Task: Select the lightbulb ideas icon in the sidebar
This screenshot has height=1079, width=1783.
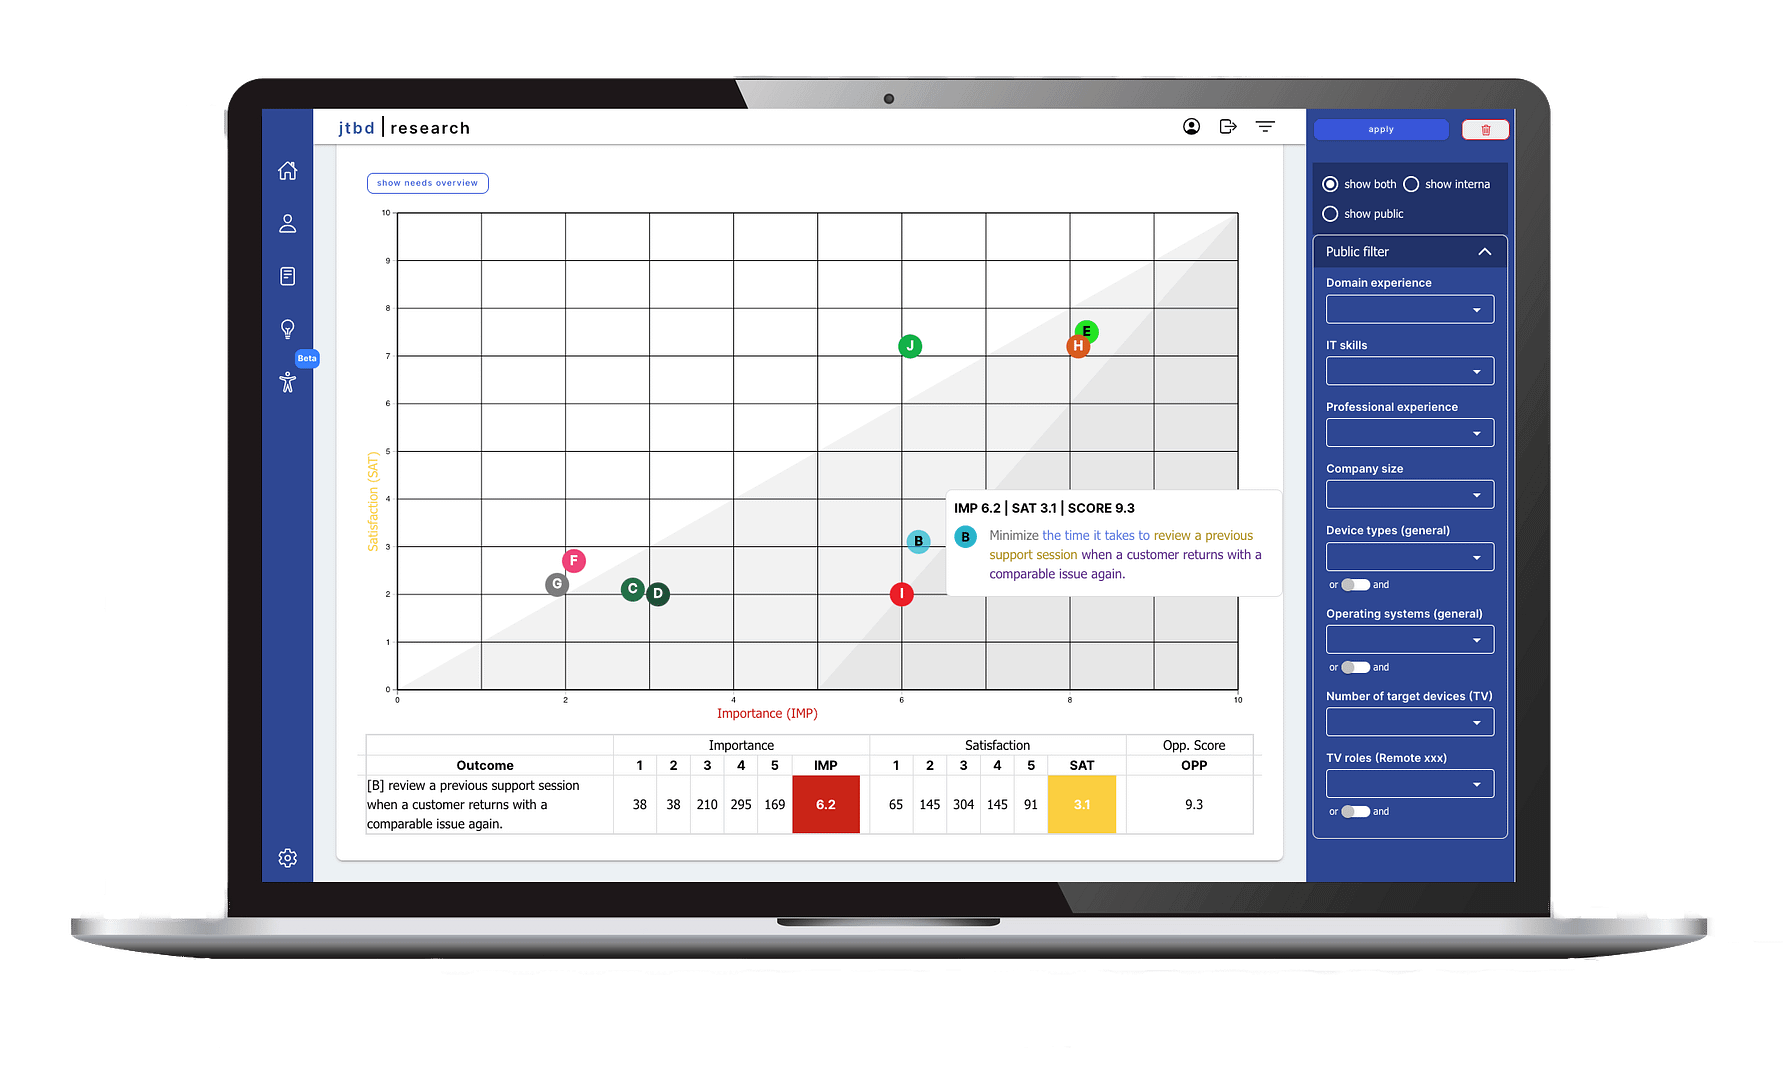Action: point(288,328)
